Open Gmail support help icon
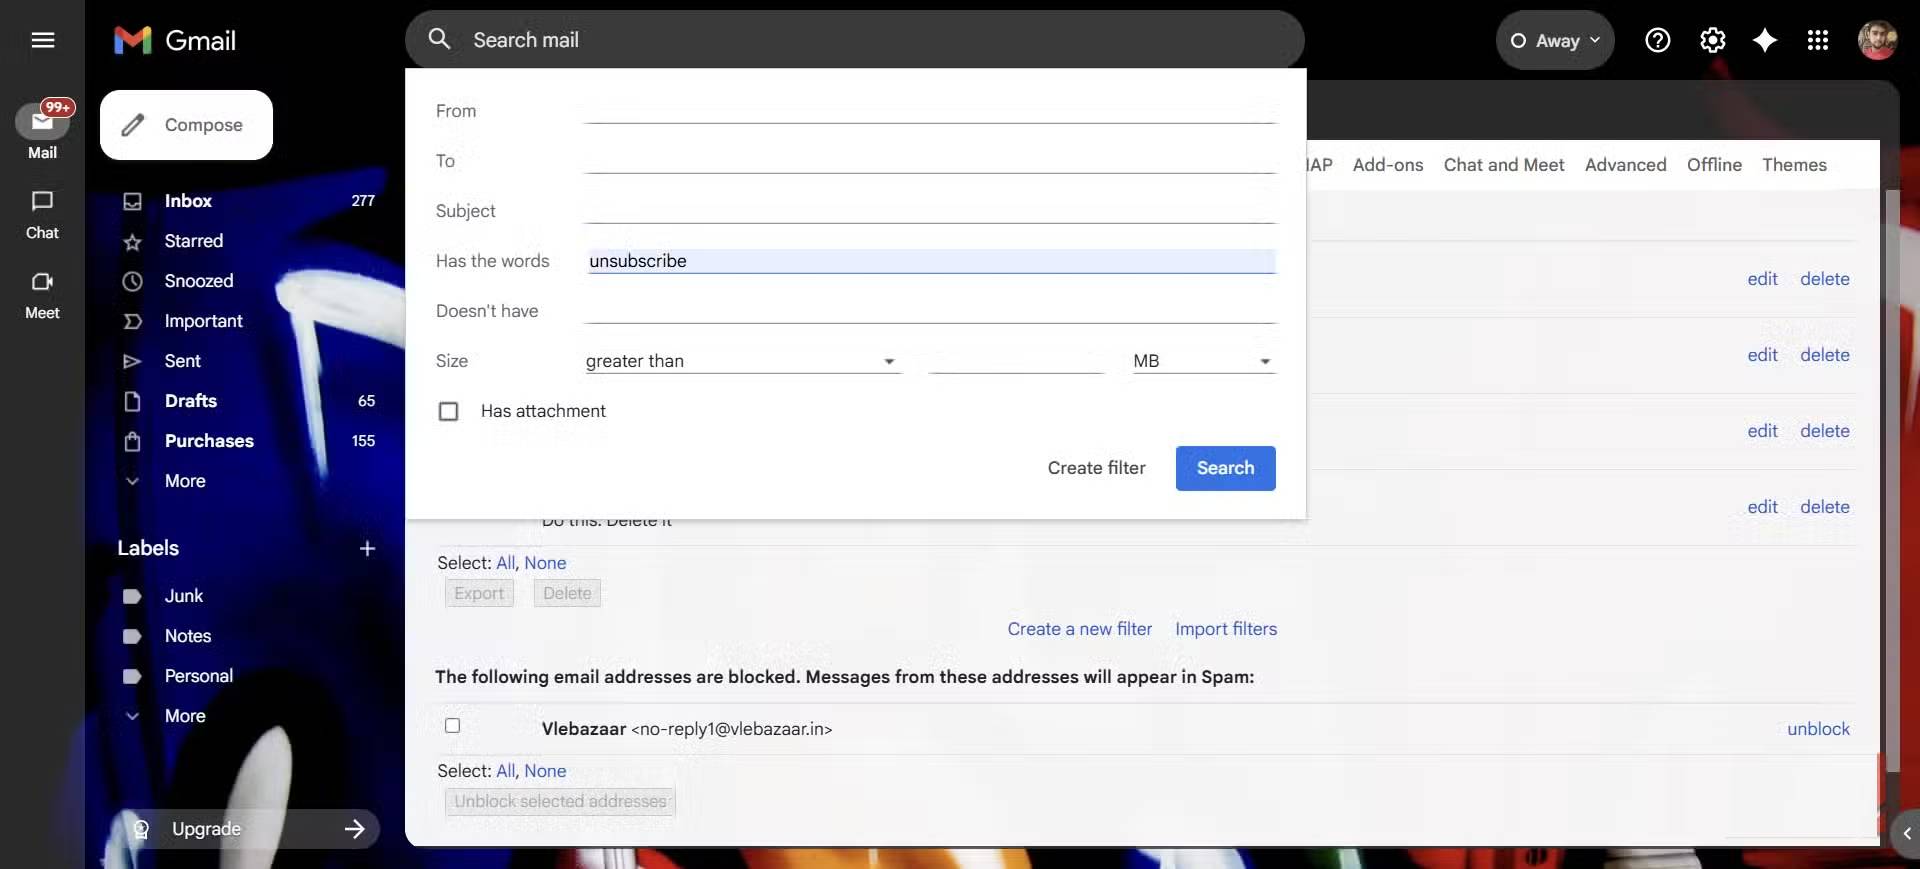This screenshot has width=1920, height=869. [x=1657, y=40]
